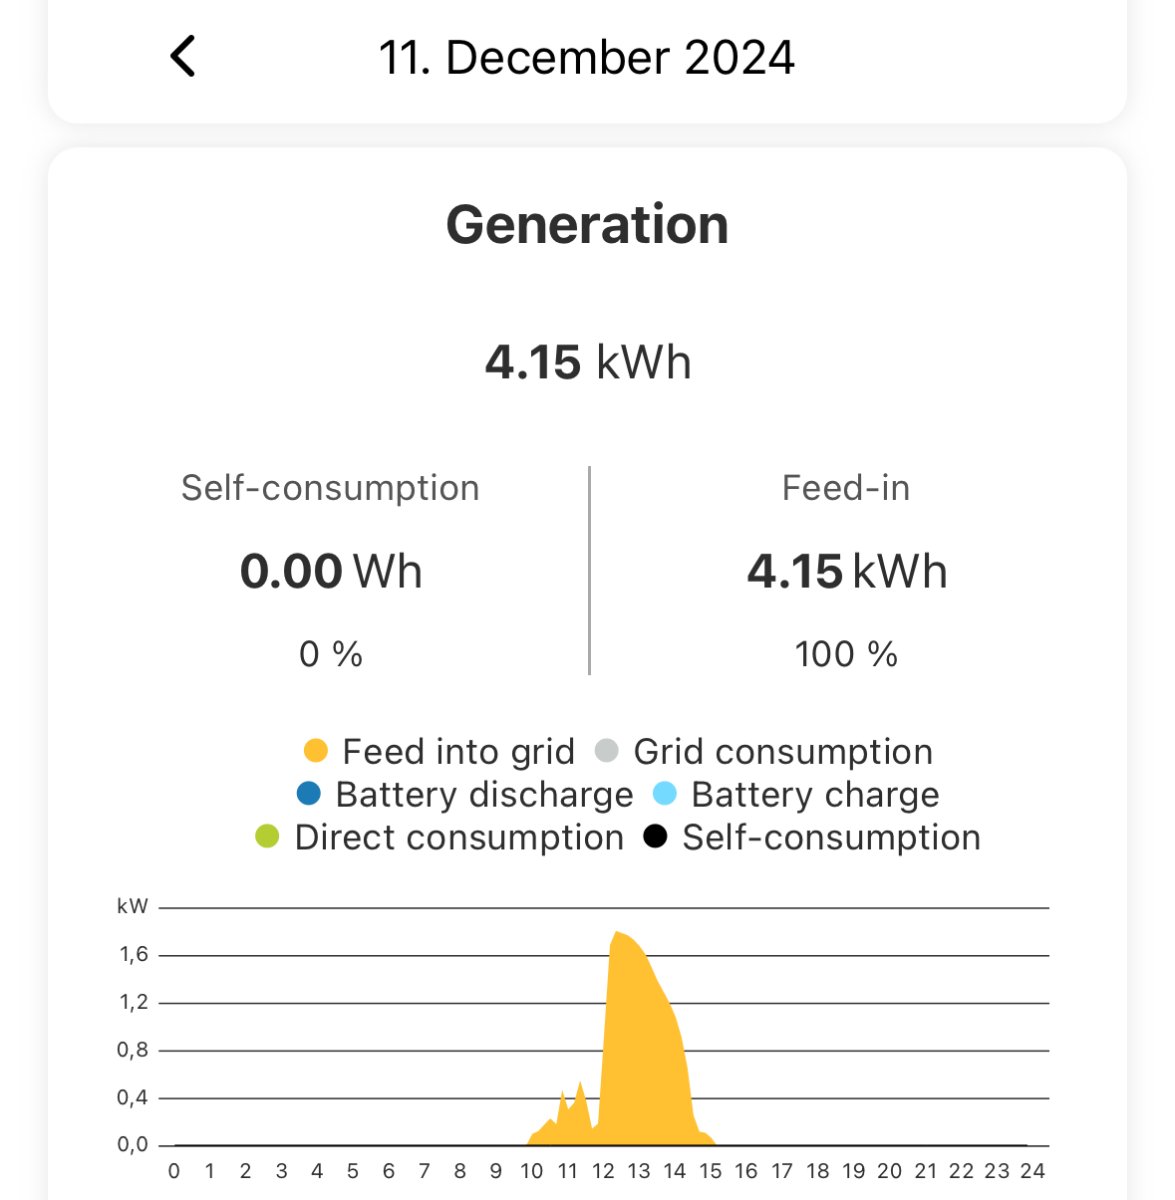Select the total 4.15 kWh generation value
Screen dimensions: 1175x1200
click(x=587, y=362)
